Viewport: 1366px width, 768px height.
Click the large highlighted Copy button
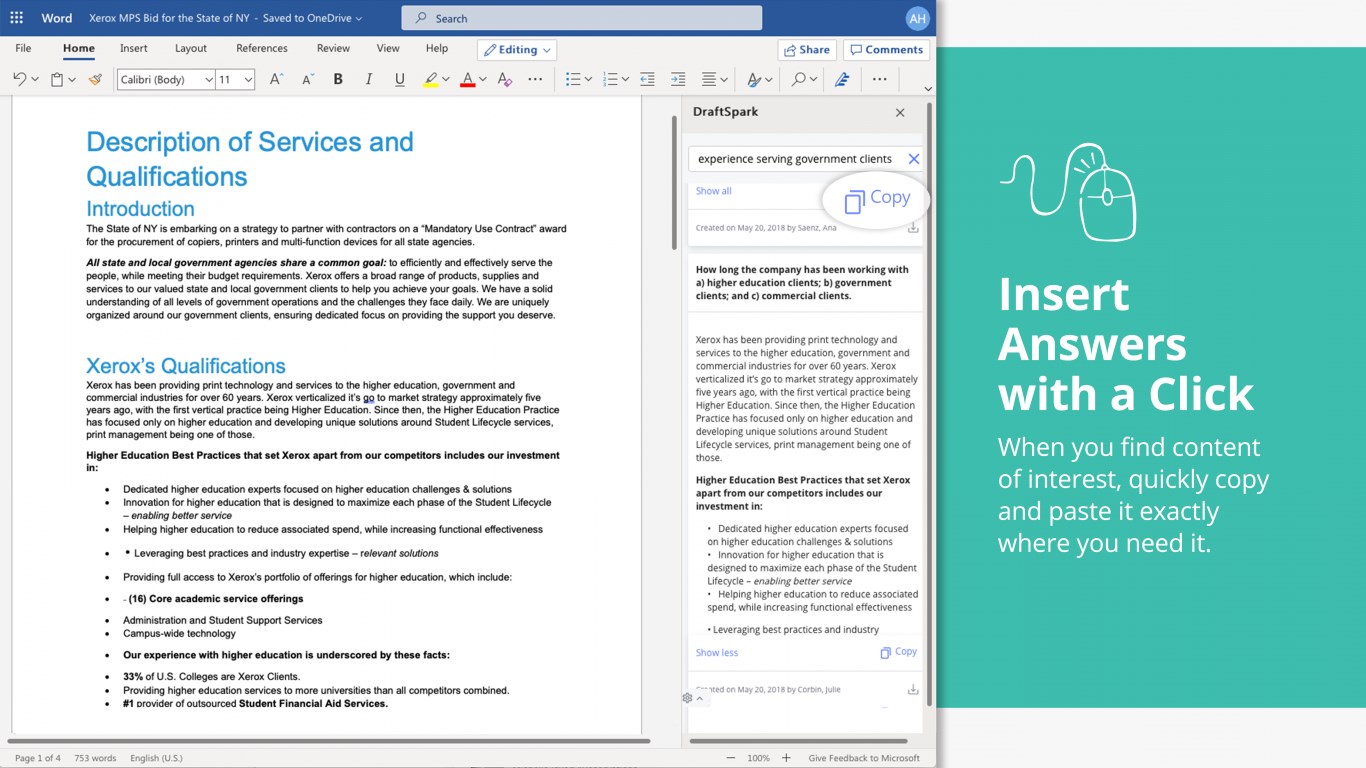pyautogui.click(x=876, y=200)
